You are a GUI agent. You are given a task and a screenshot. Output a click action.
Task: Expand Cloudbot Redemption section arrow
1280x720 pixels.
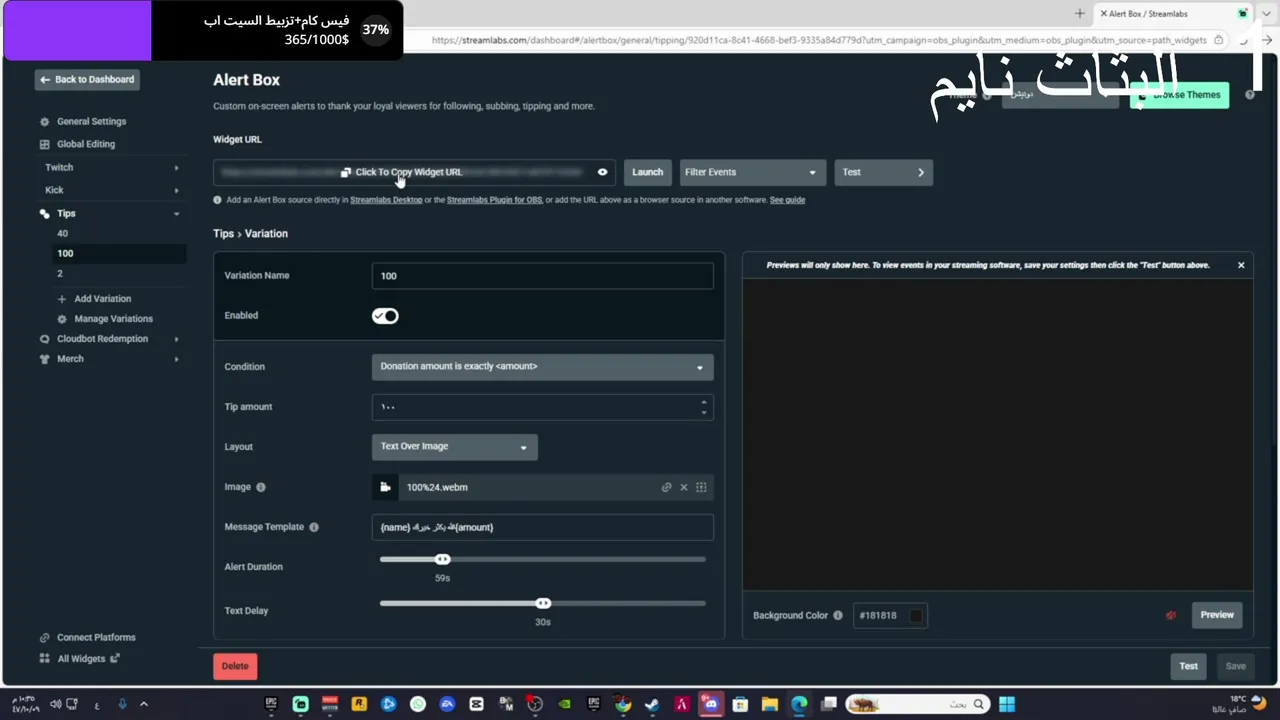point(176,339)
